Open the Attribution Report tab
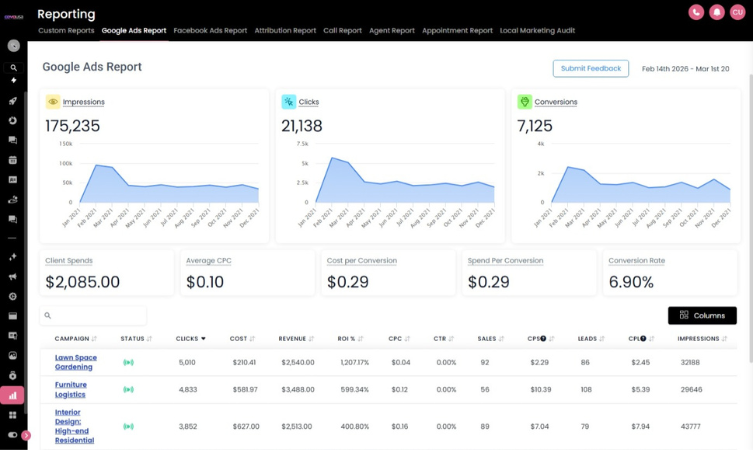This screenshot has height=450, width=753. 285,31
